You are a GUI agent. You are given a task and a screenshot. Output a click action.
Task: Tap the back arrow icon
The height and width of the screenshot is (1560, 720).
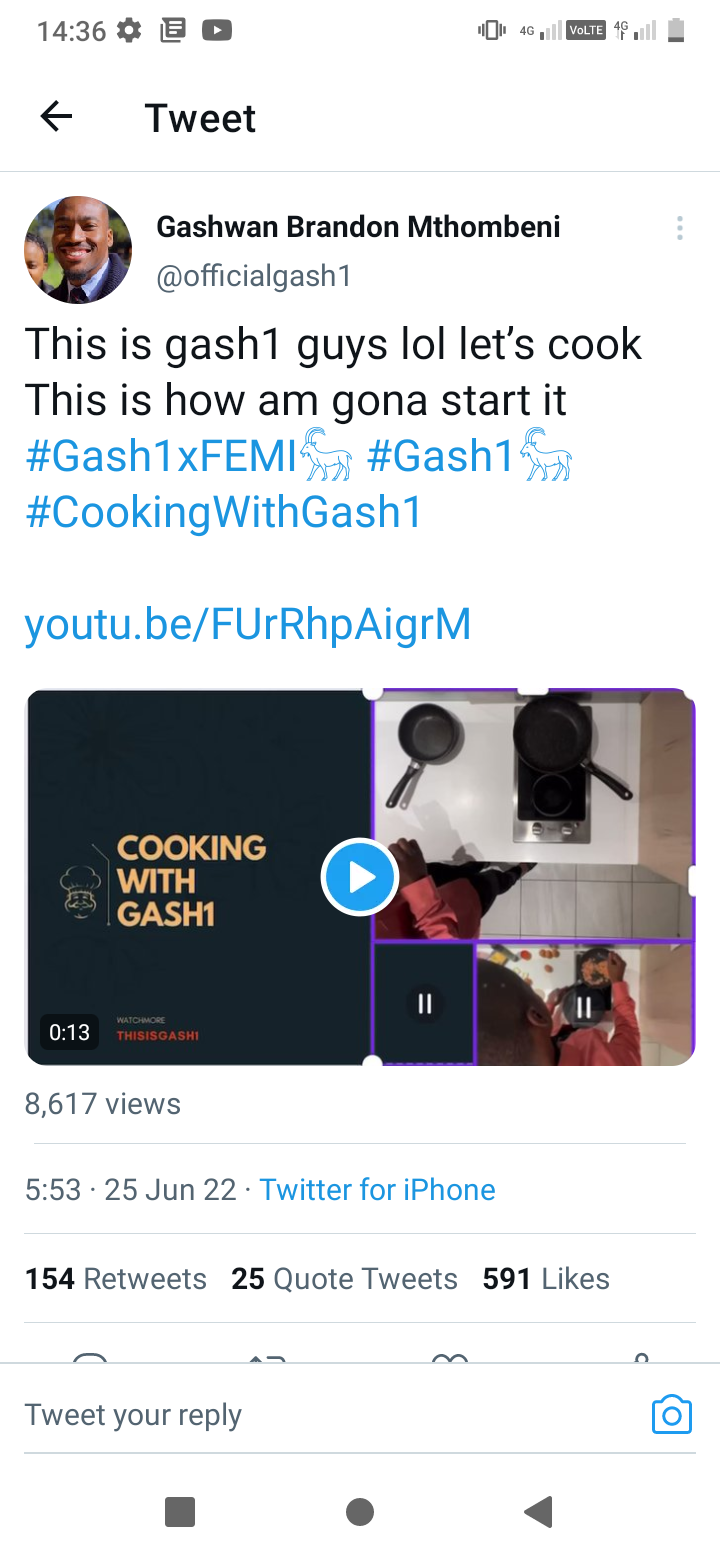56,118
